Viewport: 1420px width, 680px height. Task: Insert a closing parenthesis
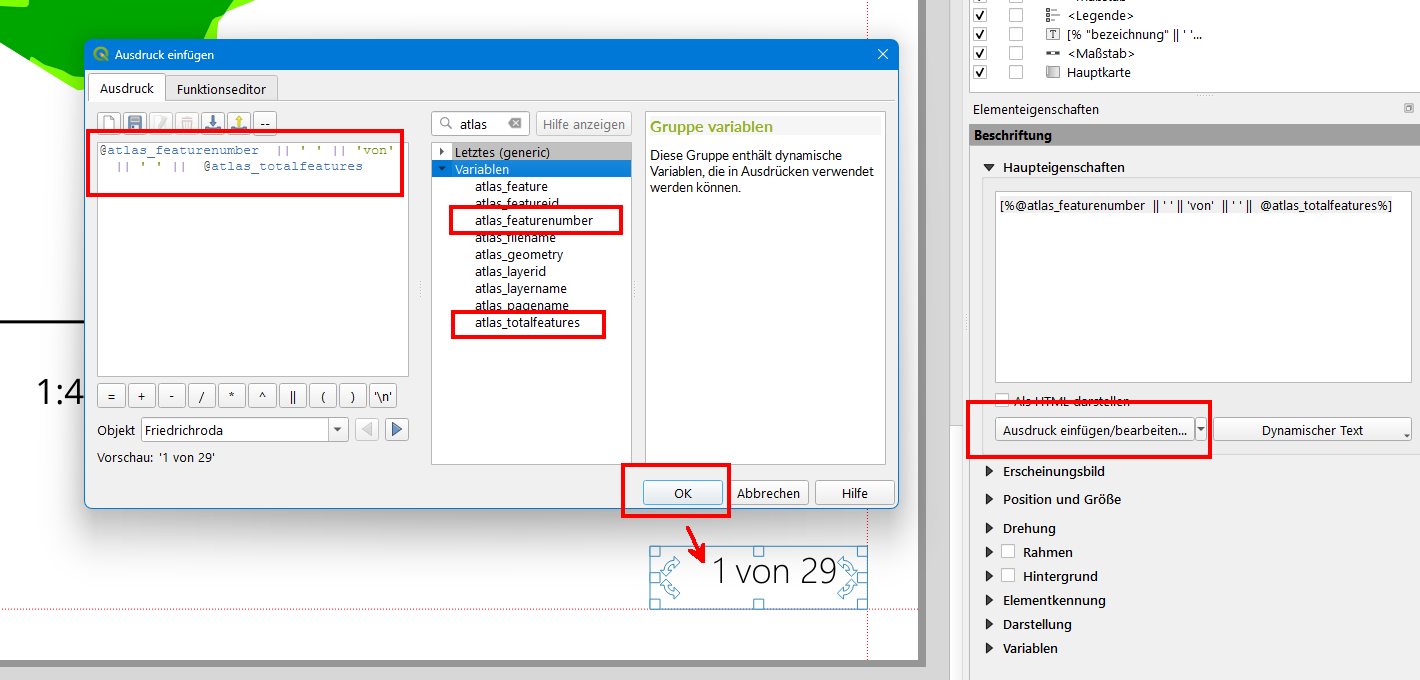click(352, 396)
